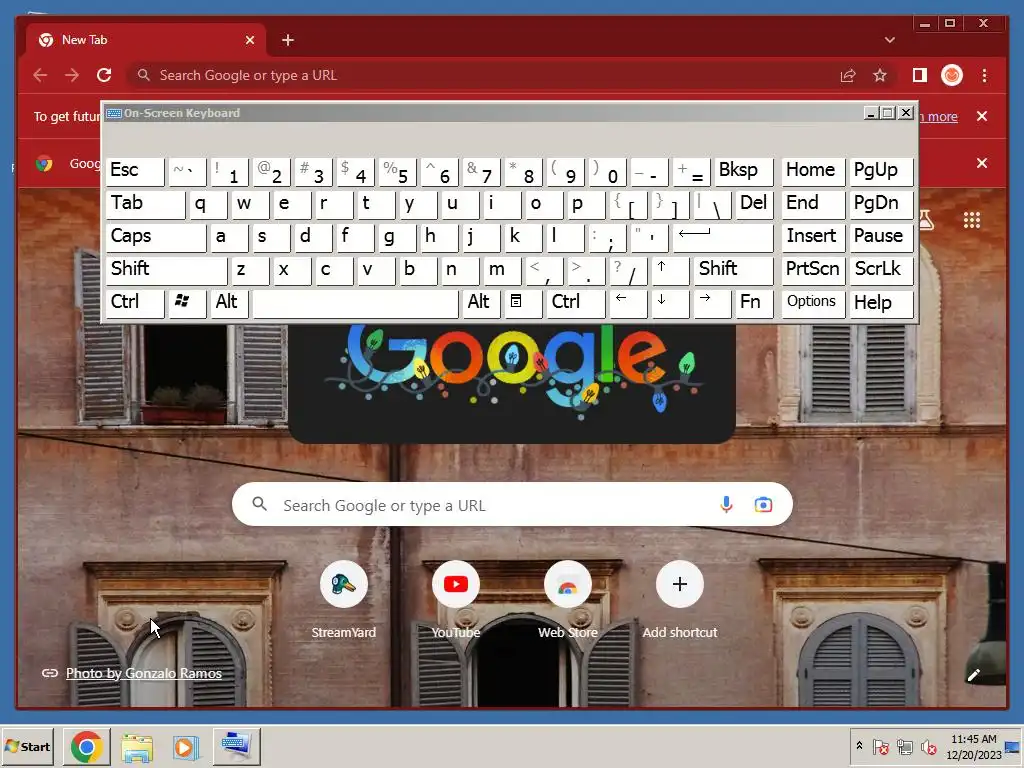
Task: Tap the right arrow key
Action: [712, 302]
